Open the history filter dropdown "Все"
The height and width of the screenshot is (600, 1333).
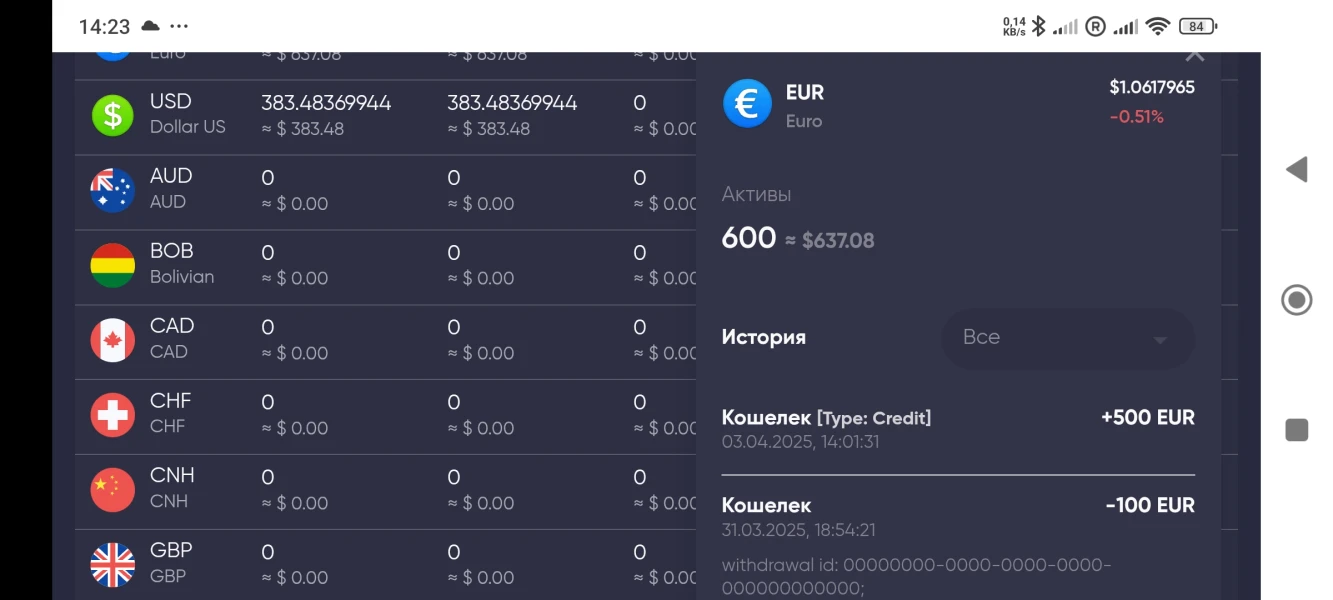1067,338
